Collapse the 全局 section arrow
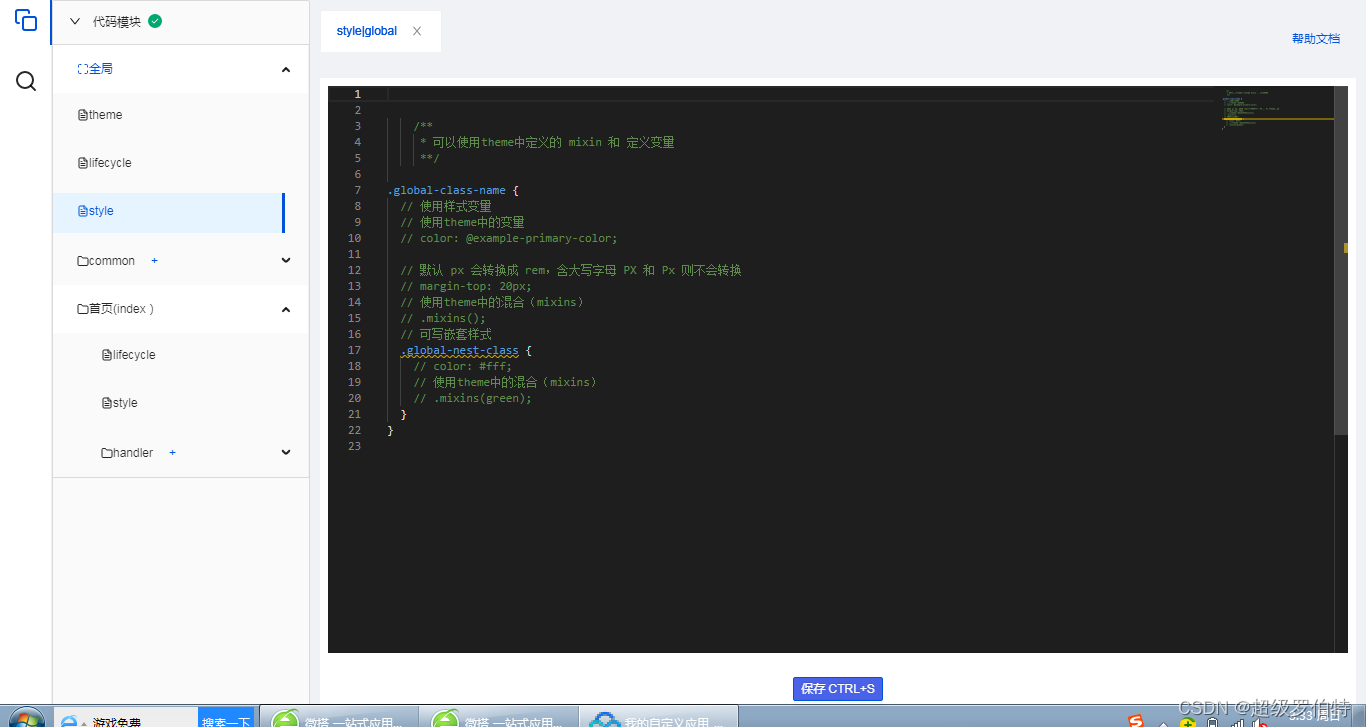This screenshot has width=1366, height=727. point(286,69)
